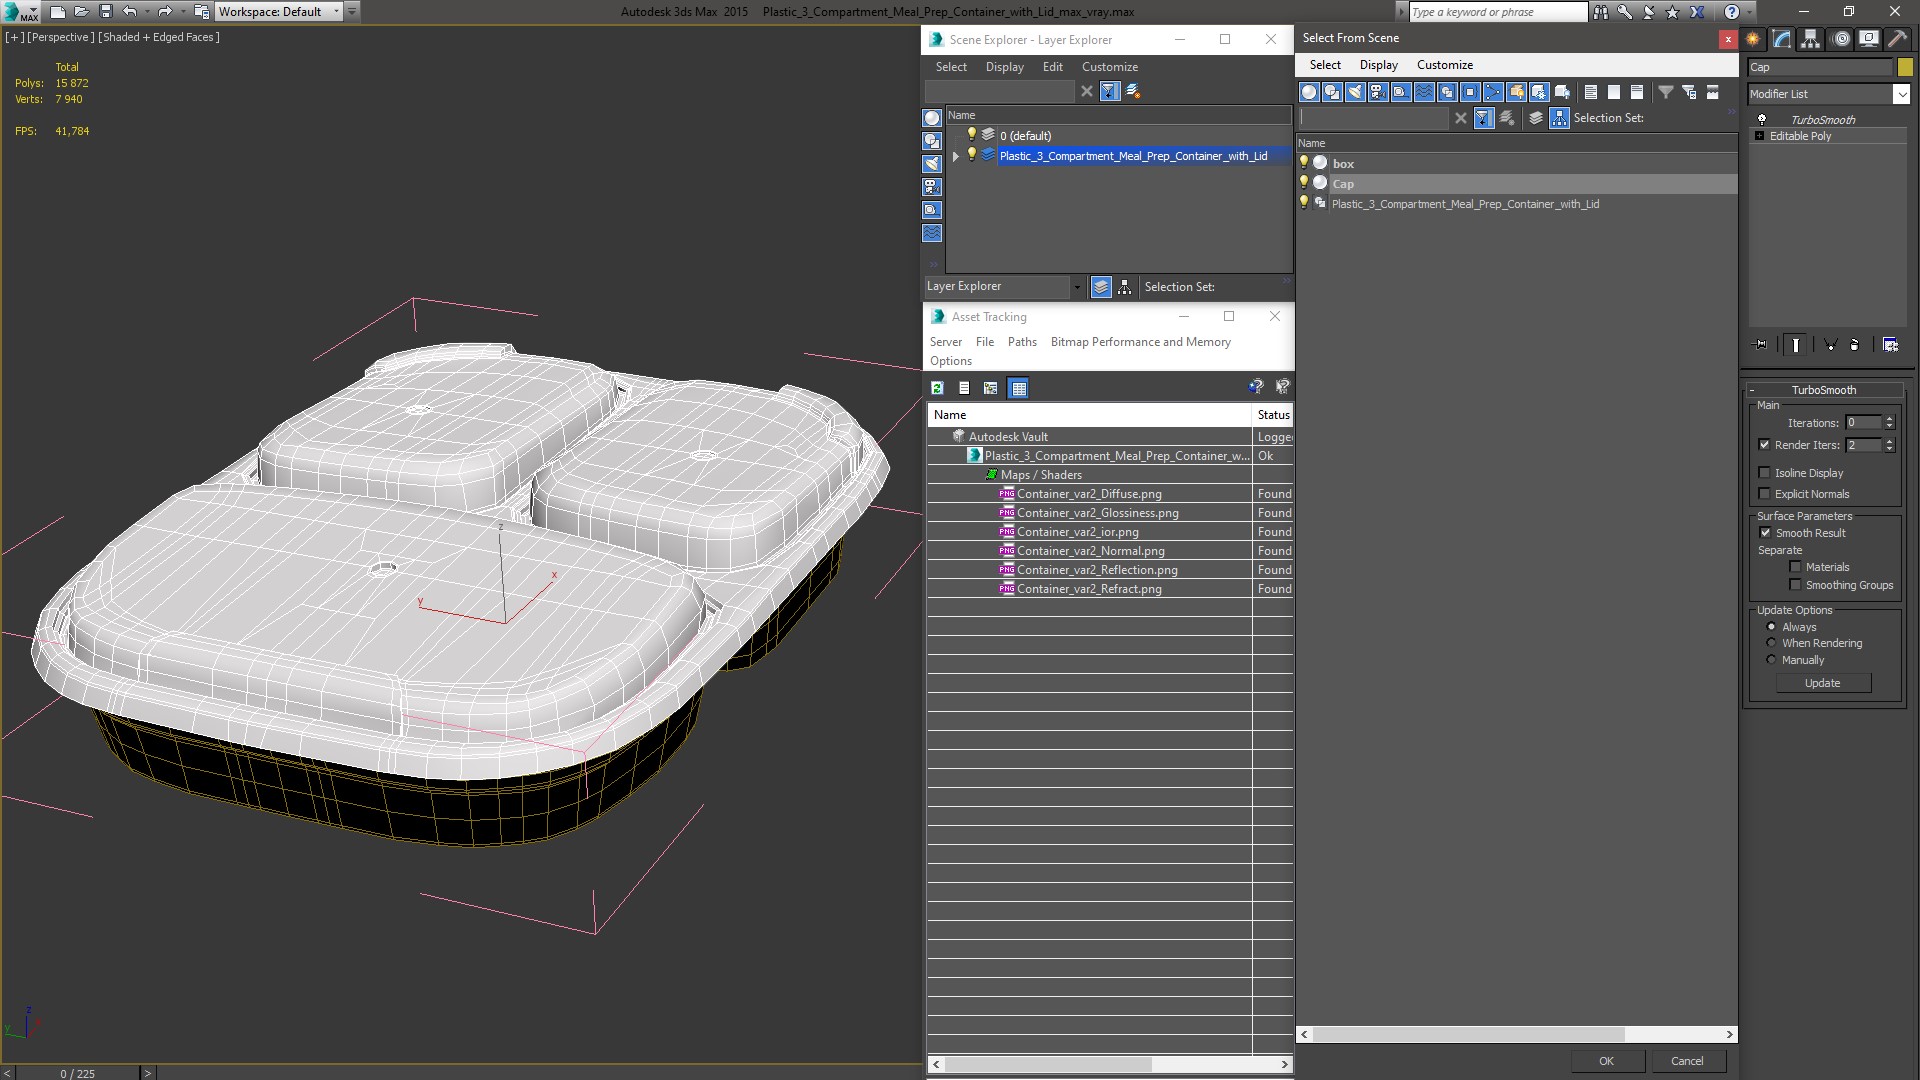
Task: Open the Modifier List dropdown
Action: pos(1901,94)
